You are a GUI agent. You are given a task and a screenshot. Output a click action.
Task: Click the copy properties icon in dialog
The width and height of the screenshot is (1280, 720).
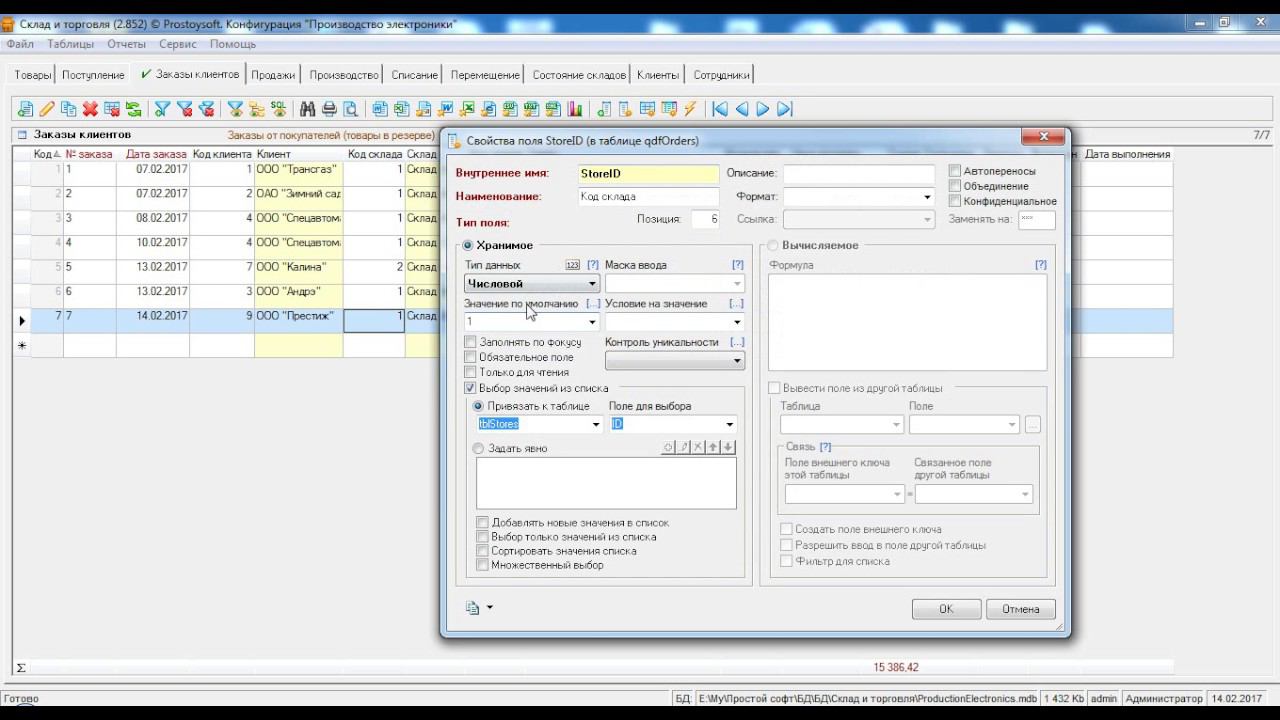[472, 608]
